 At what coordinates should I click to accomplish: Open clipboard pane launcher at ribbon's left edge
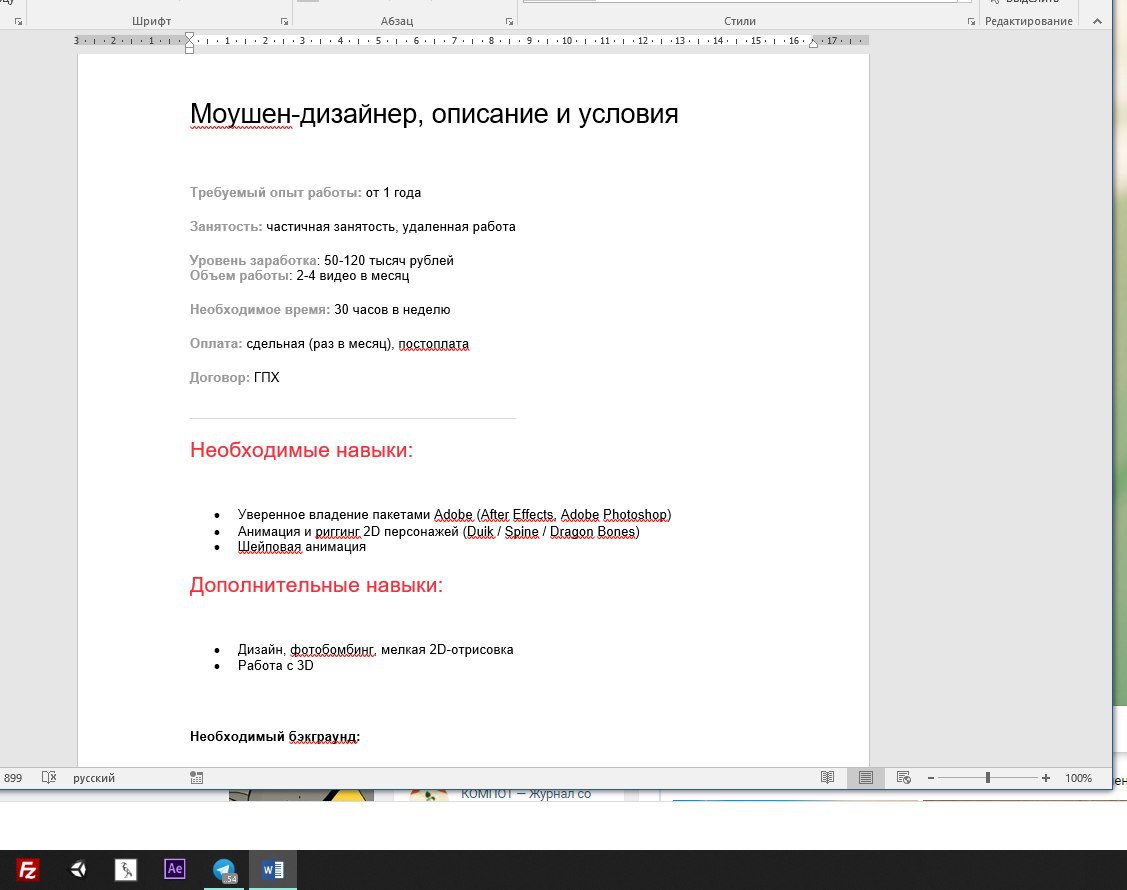(19, 22)
